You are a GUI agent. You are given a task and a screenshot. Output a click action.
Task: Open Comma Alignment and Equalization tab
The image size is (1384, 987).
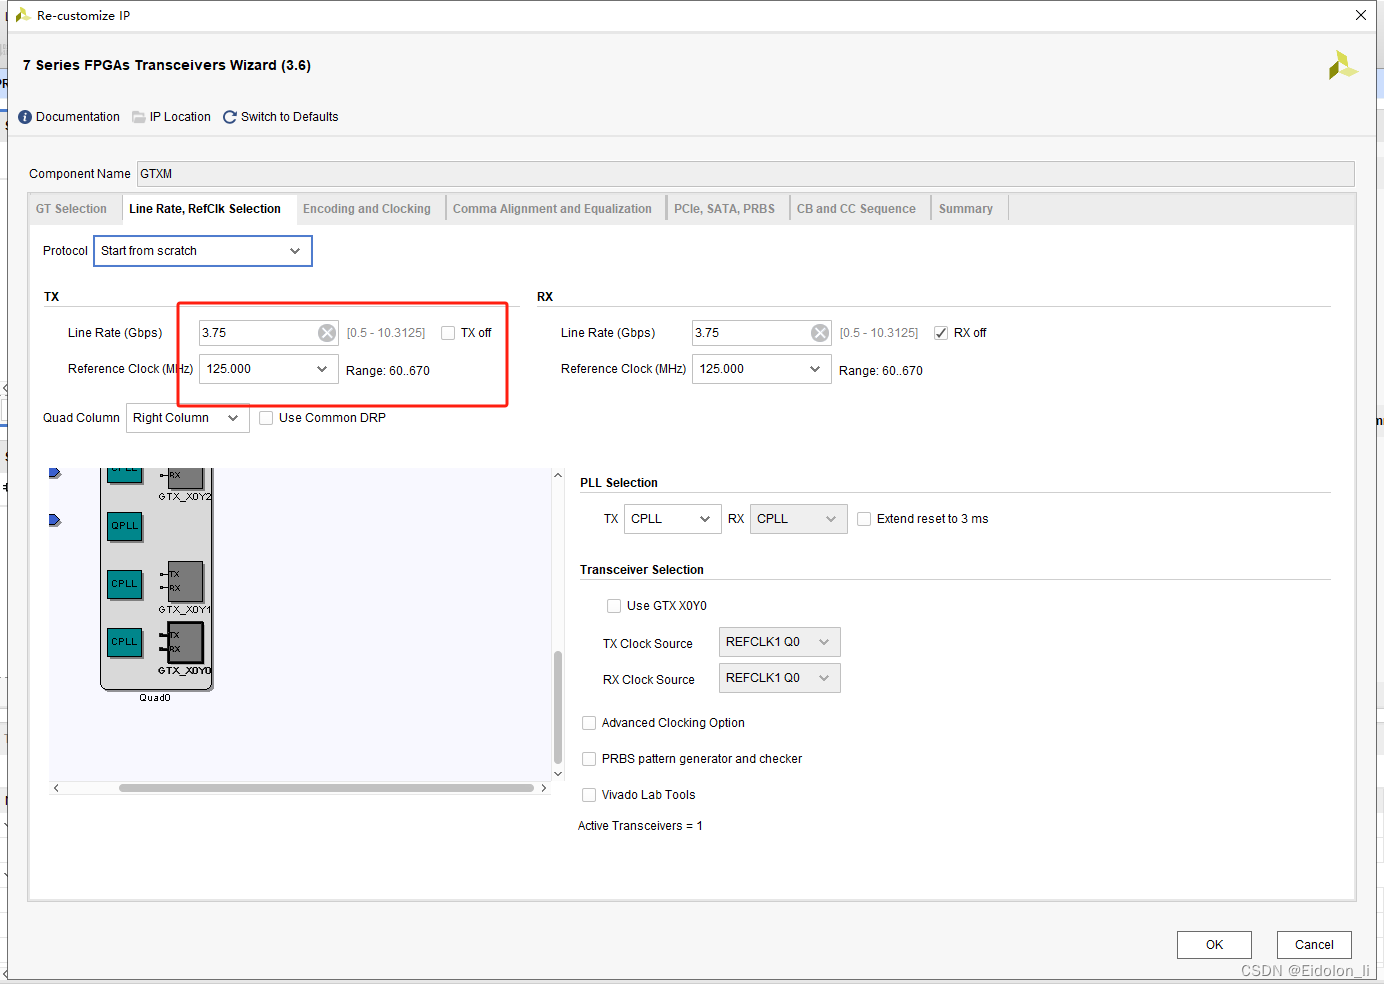coord(552,209)
